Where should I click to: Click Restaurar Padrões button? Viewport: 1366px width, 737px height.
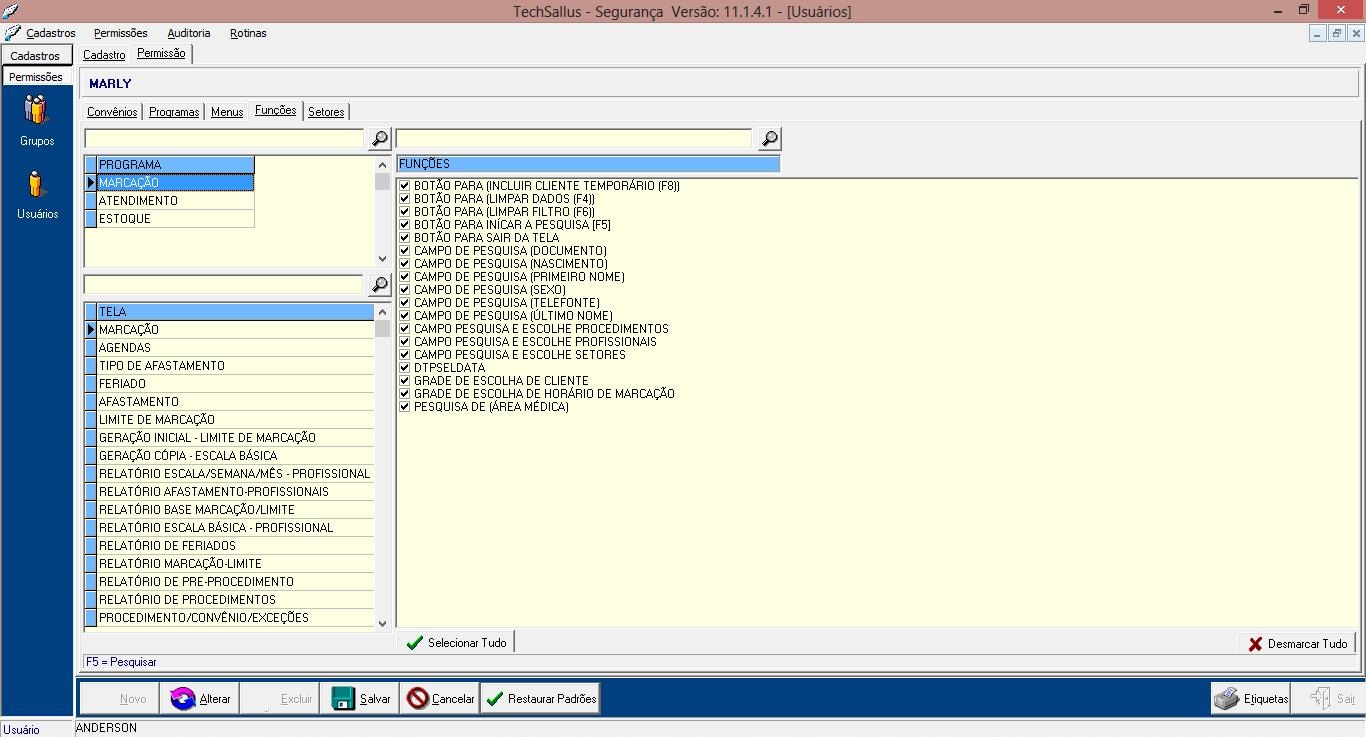(540, 699)
